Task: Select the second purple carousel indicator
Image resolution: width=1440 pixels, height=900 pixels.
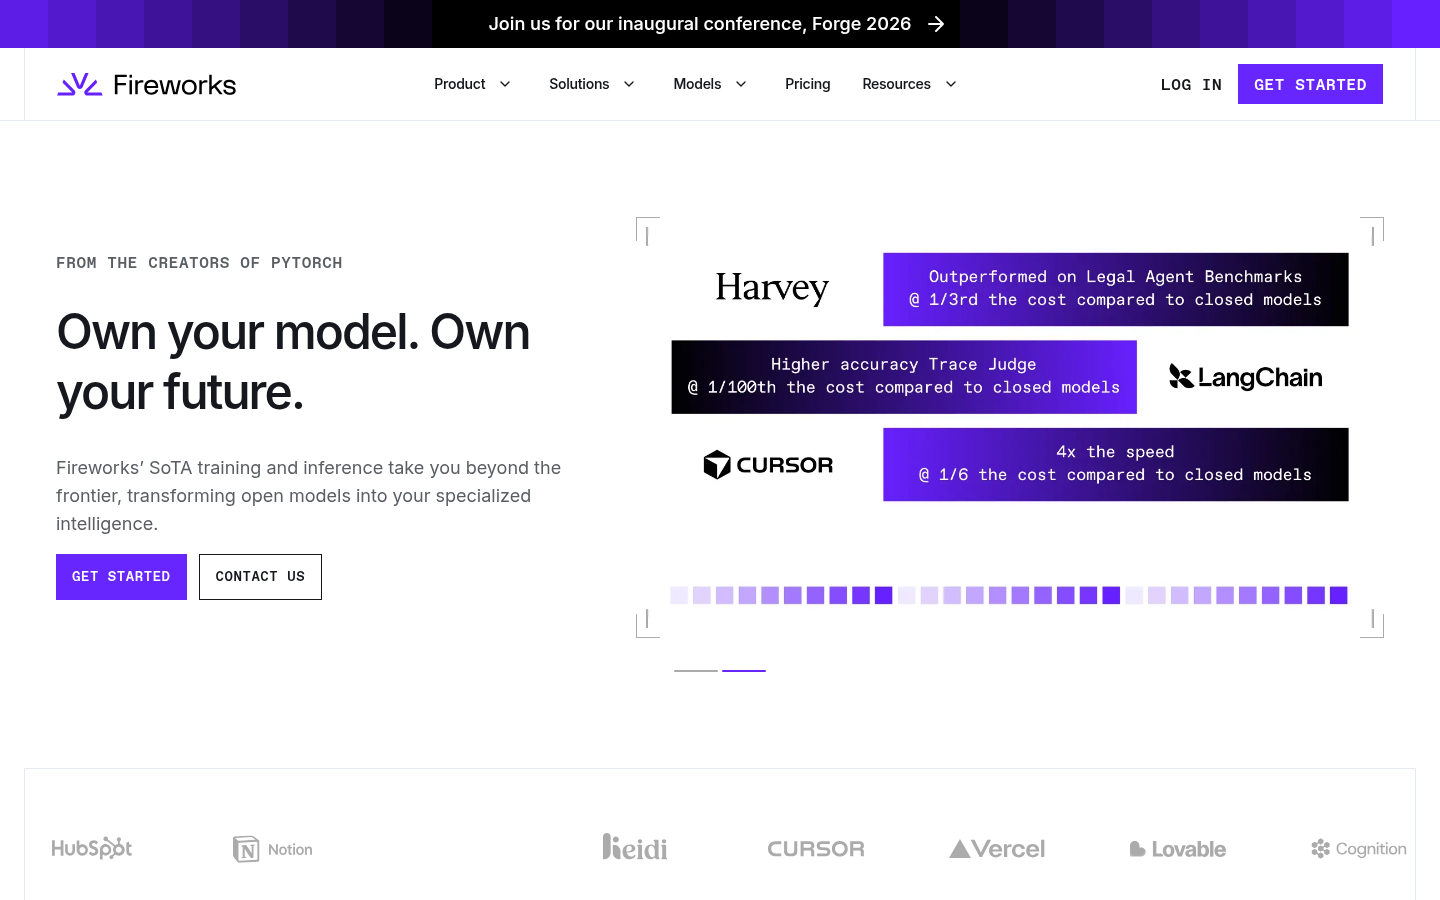Action: [744, 670]
